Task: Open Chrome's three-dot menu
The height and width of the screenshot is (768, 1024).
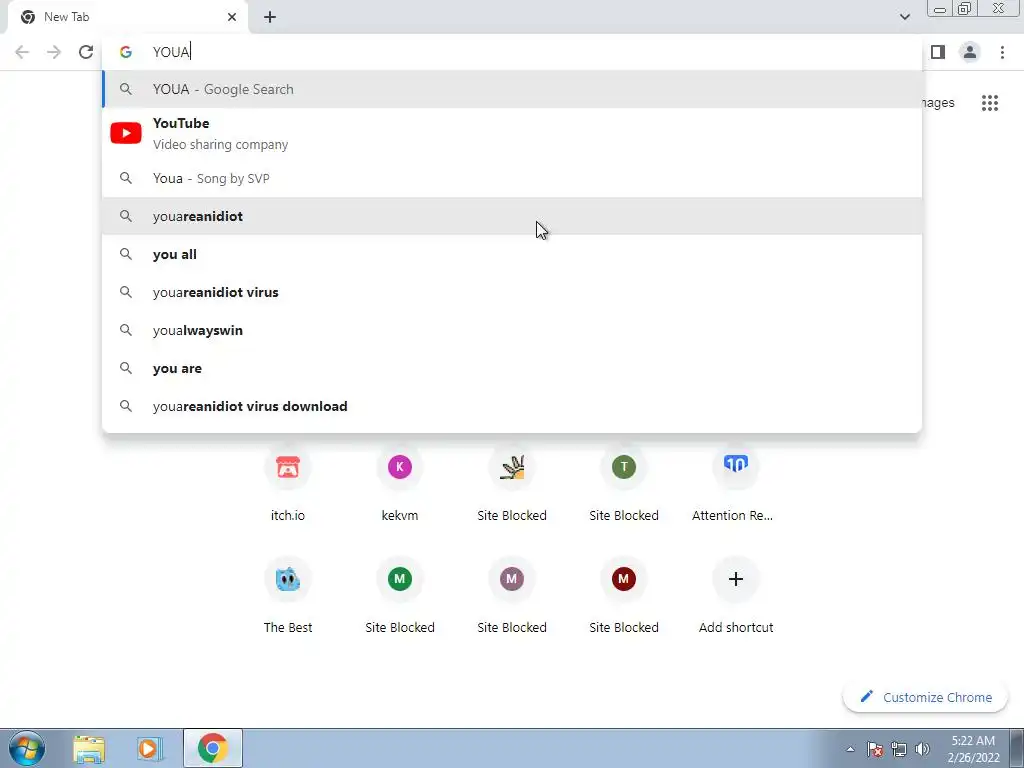Action: 1002,52
